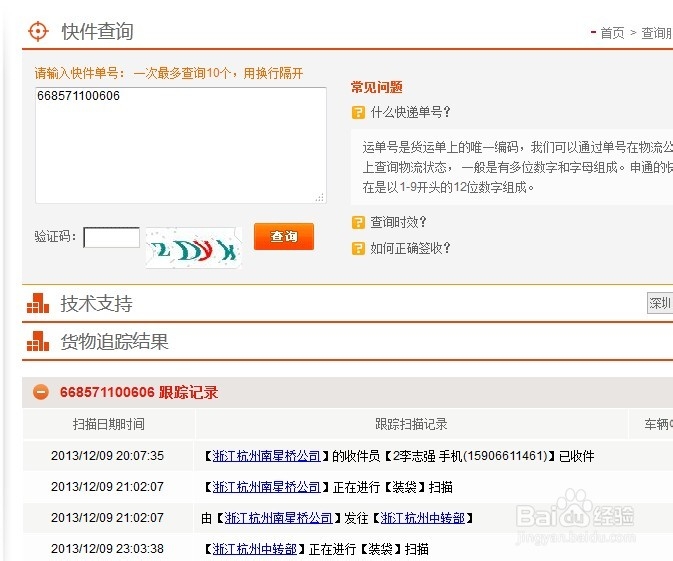Click the textarea resize grip corner

pos(320,197)
